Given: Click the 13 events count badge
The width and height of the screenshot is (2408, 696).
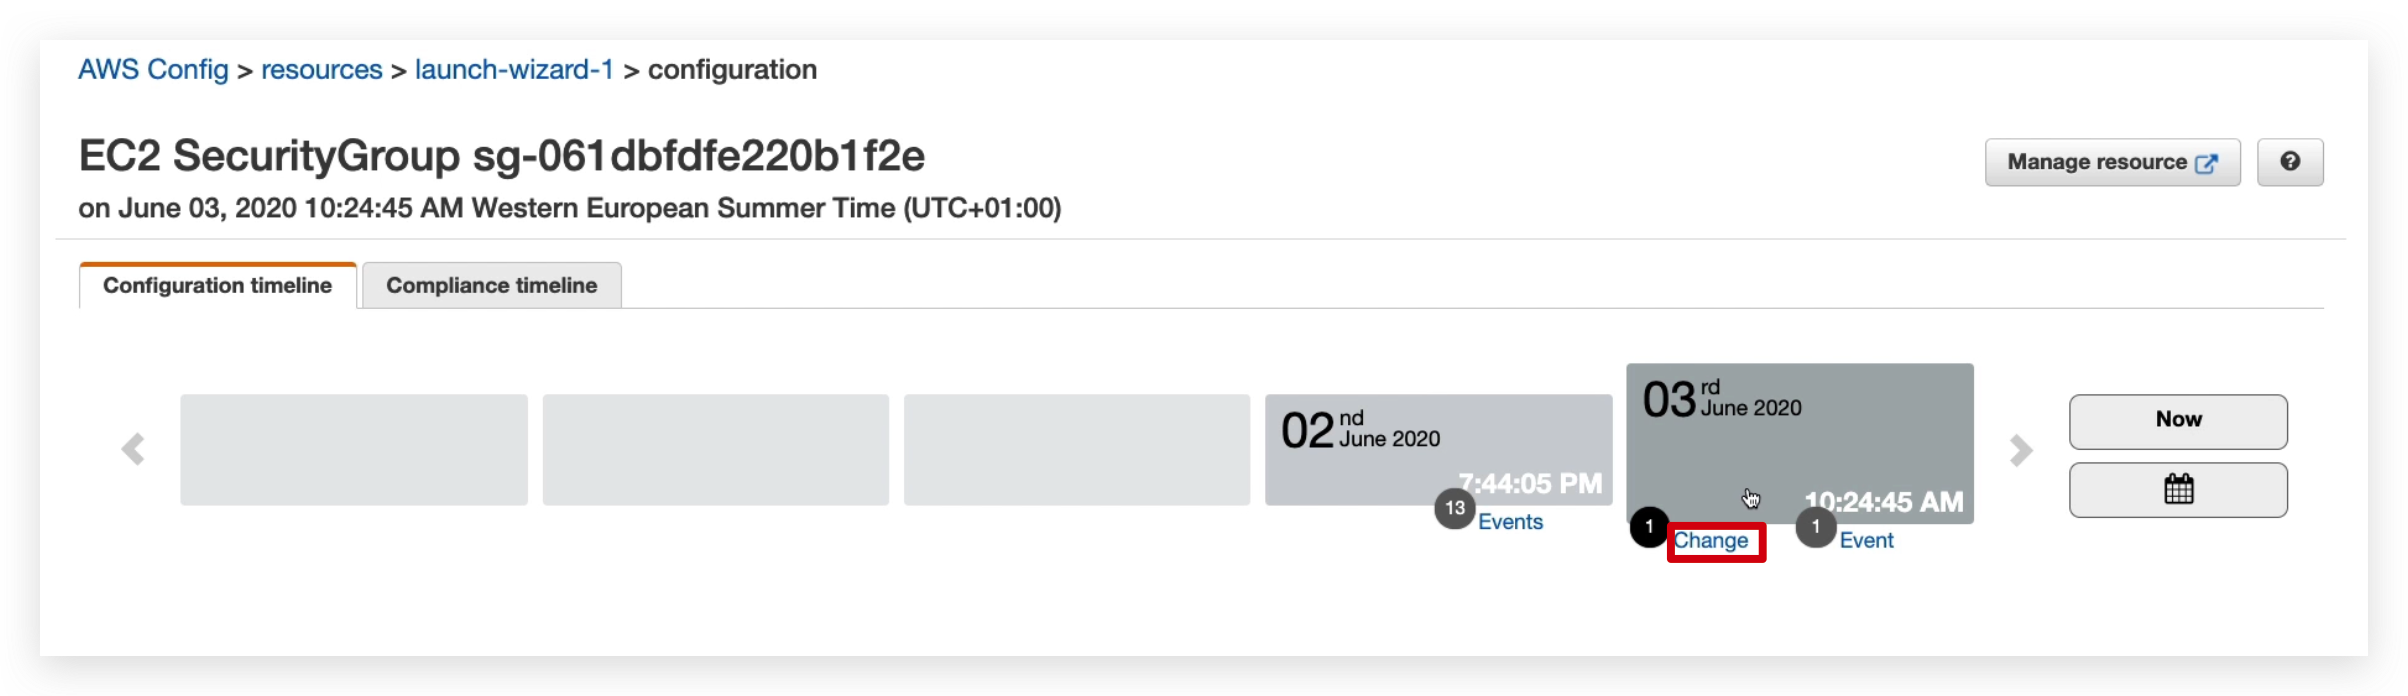Looking at the screenshot, I should [x=1454, y=508].
